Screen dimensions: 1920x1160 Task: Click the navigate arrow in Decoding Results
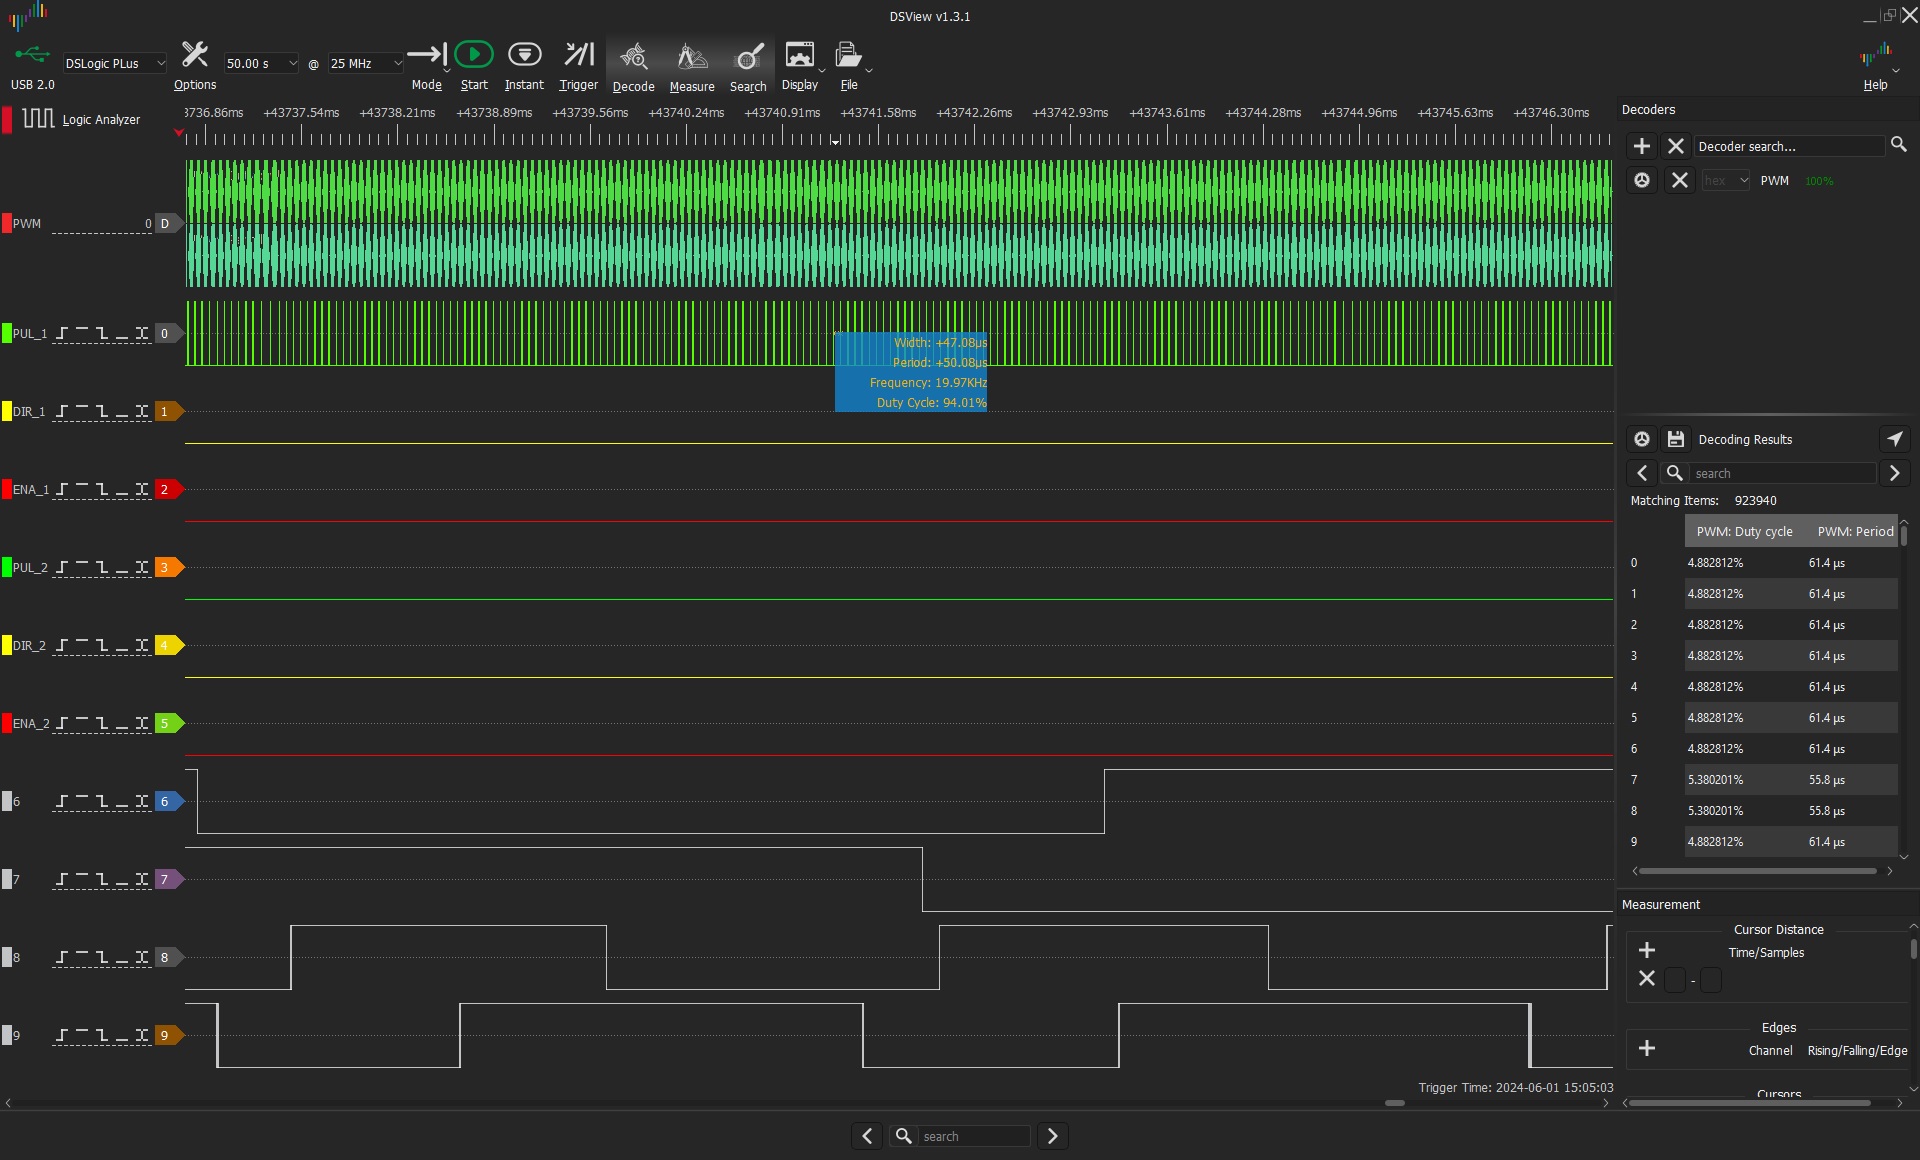click(x=1894, y=439)
